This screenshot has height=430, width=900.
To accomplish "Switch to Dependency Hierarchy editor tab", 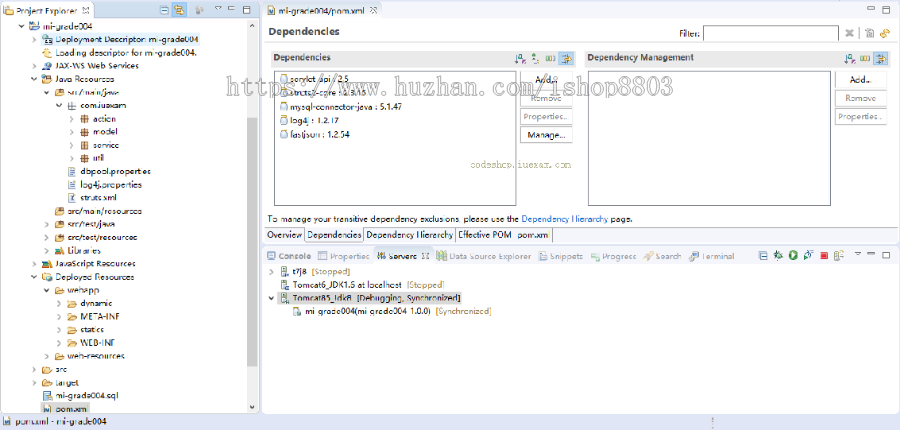I will click(409, 235).
